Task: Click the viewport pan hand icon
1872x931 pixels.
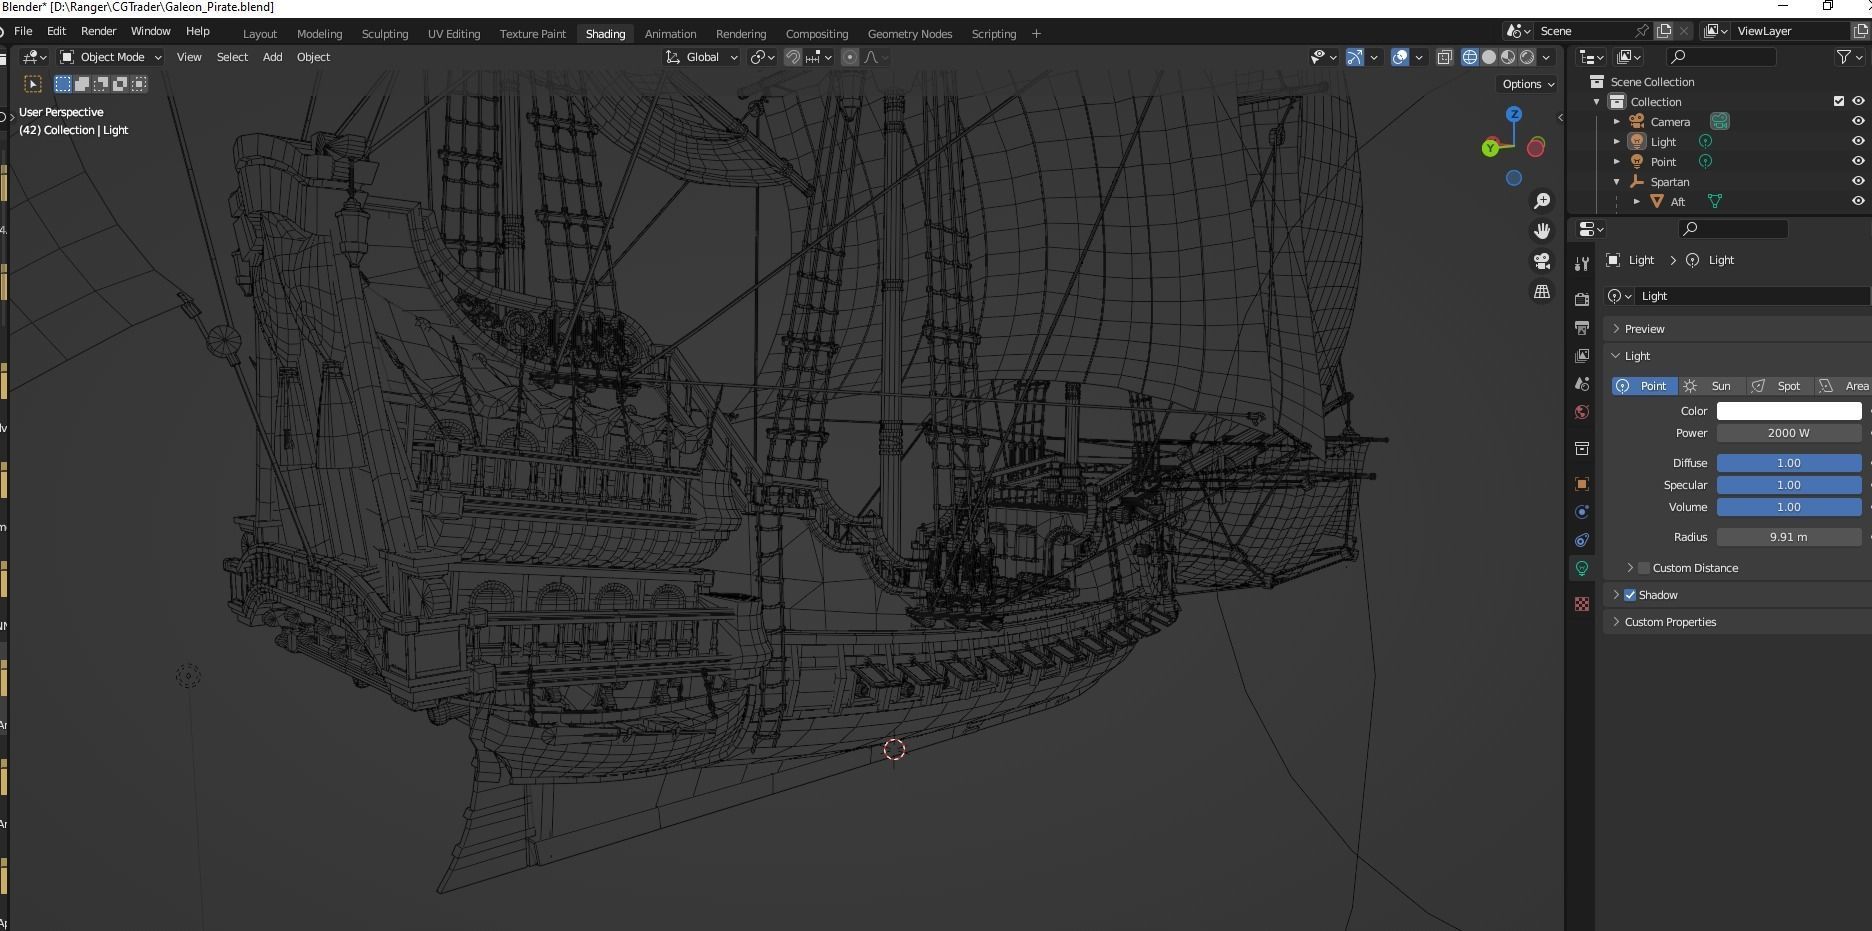Action: [1542, 231]
